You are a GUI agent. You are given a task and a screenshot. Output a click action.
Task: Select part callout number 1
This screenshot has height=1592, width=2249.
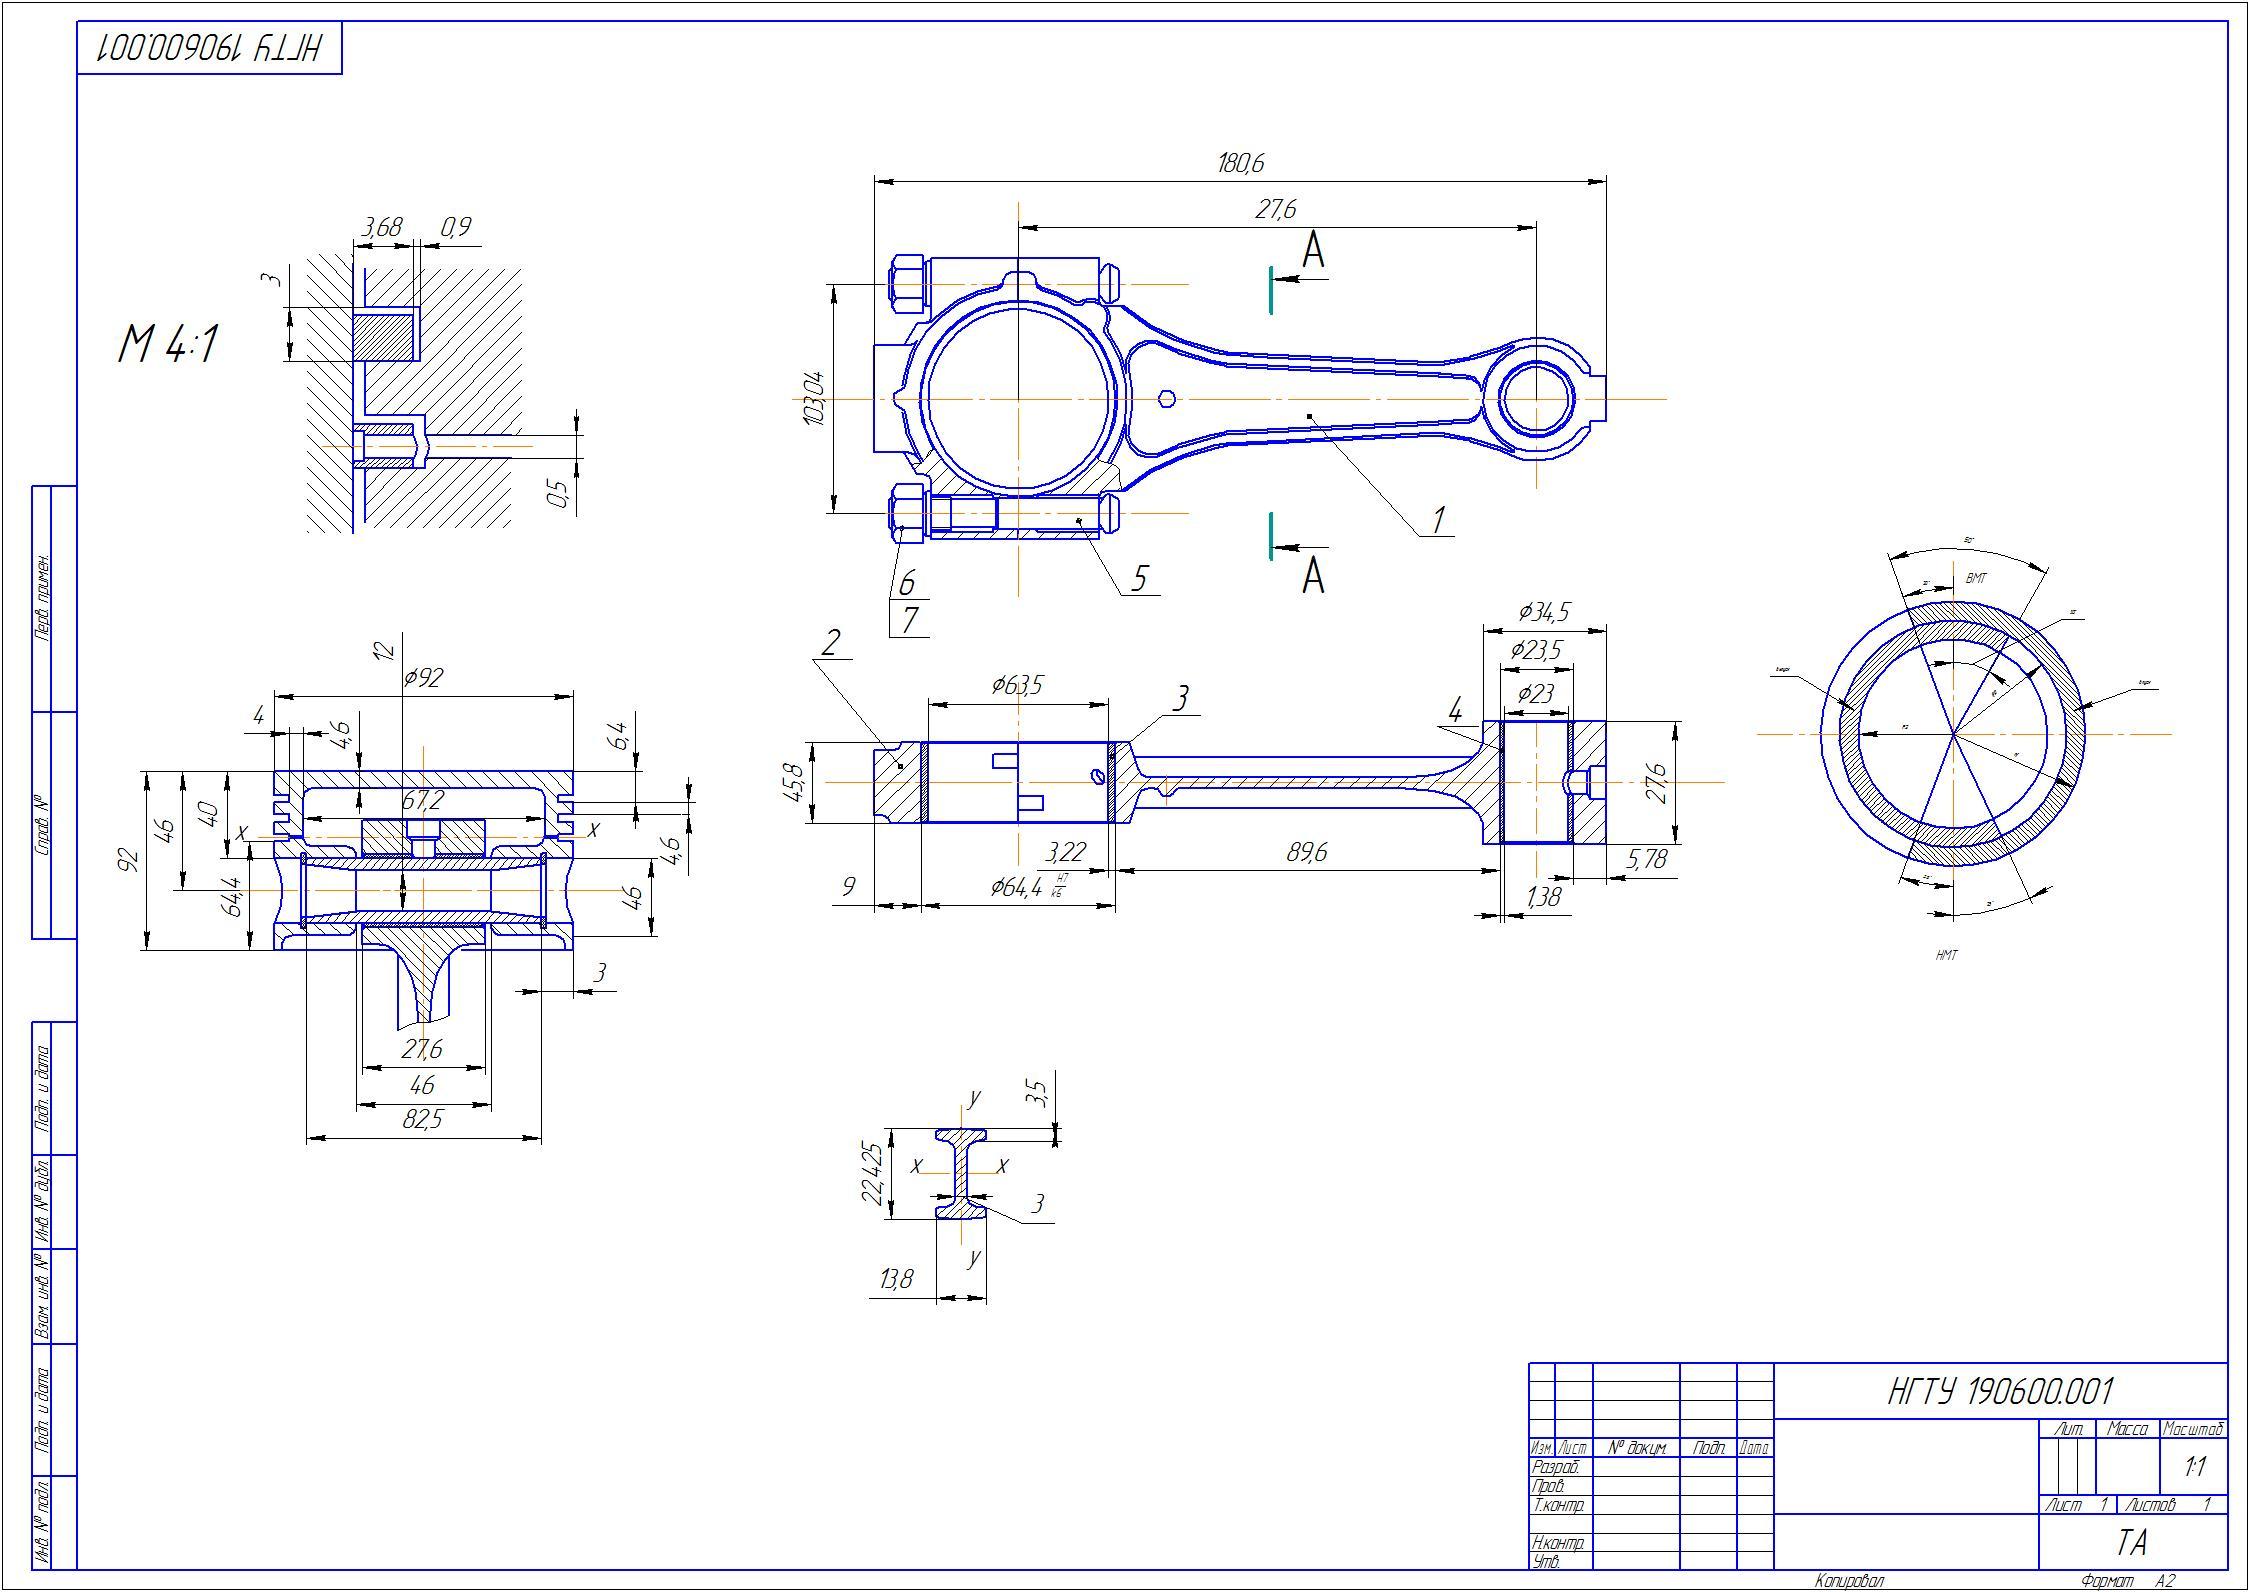[x=1438, y=519]
